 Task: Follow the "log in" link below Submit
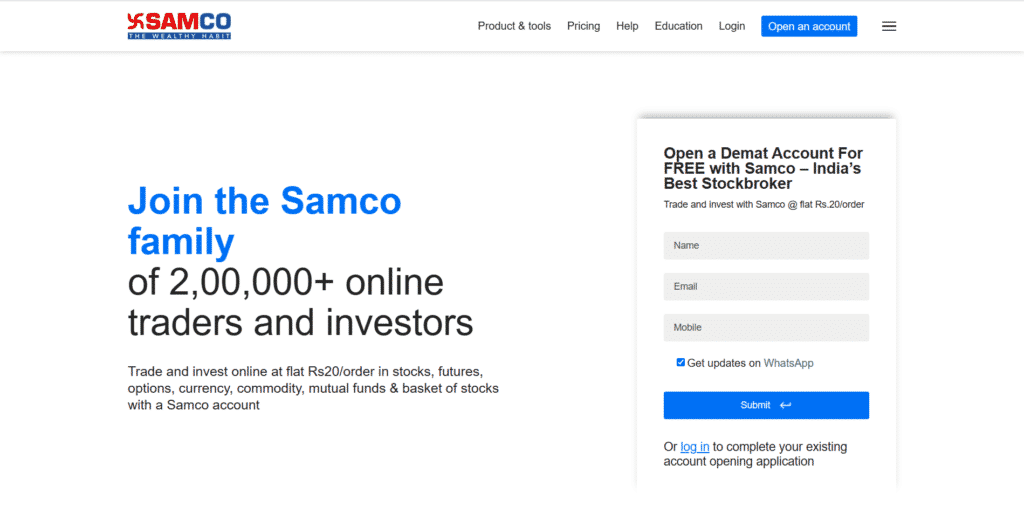[695, 447]
